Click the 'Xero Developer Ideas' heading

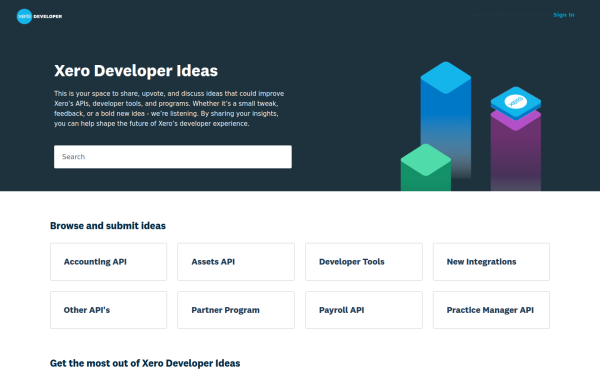pyautogui.click(x=136, y=71)
